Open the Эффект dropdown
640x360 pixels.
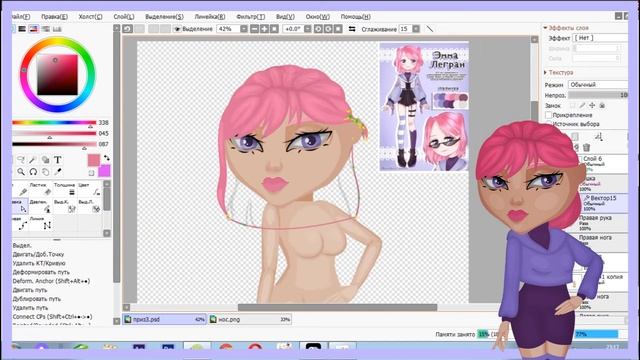click(600, 38)
